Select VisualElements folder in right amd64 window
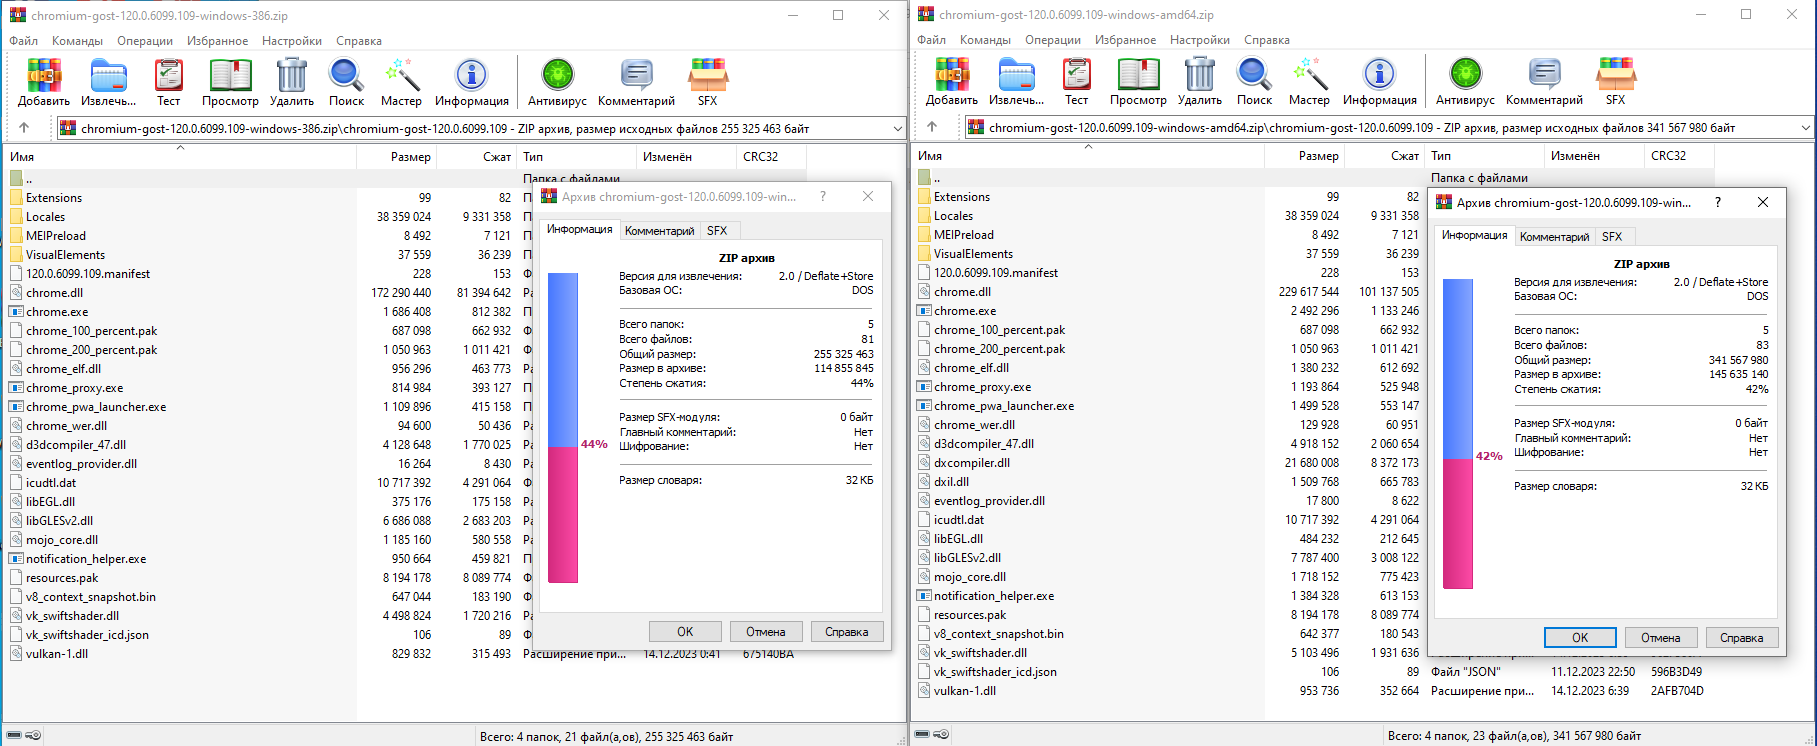This screenshot has height=746, width=1817. click(973, 254)
